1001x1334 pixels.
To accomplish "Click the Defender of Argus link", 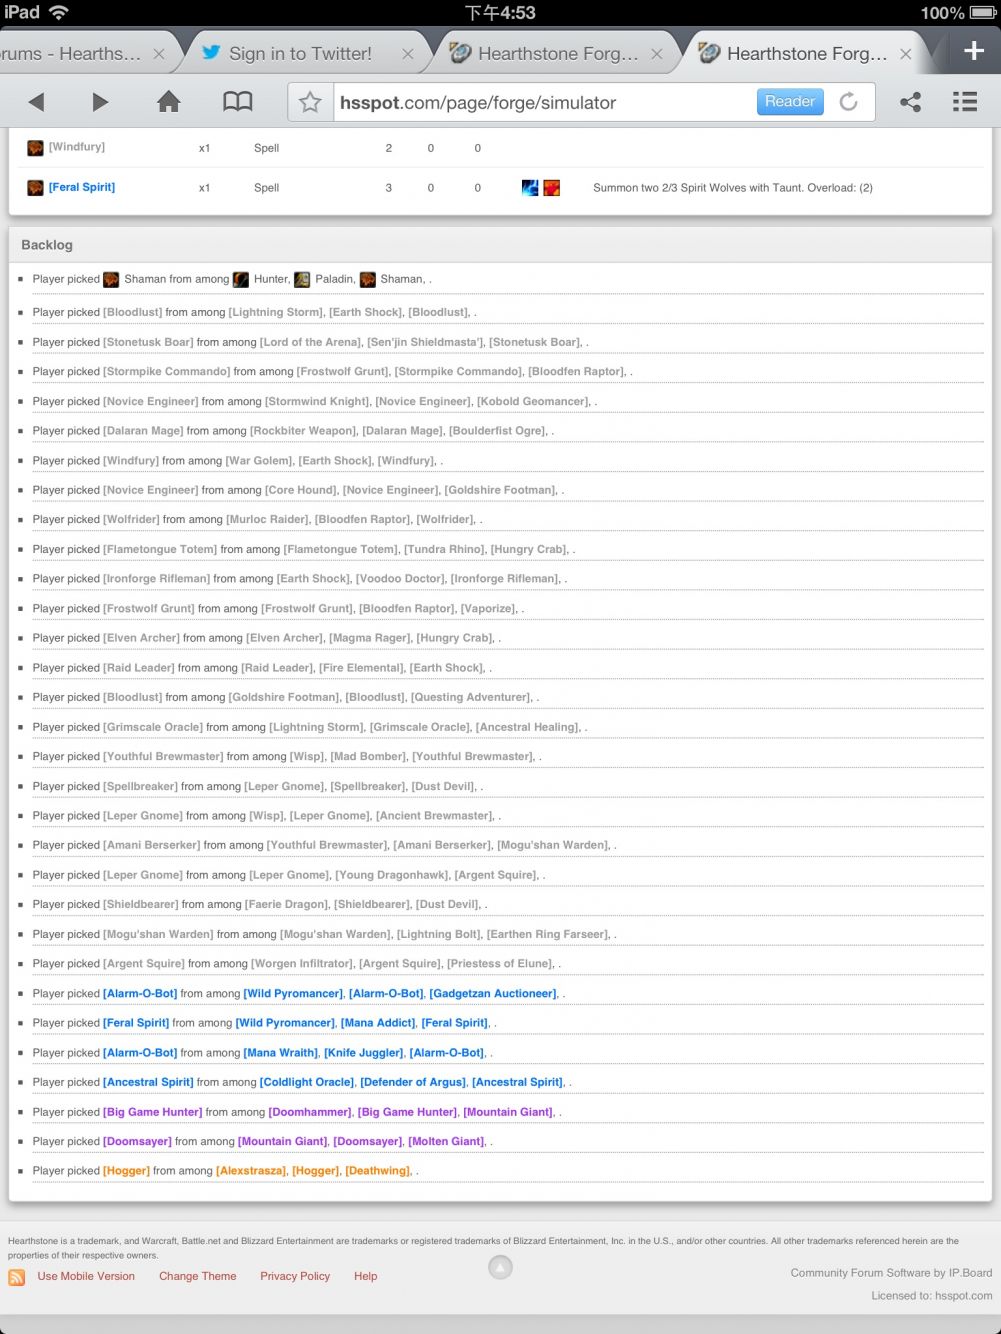I will (x=413, y=1082).
